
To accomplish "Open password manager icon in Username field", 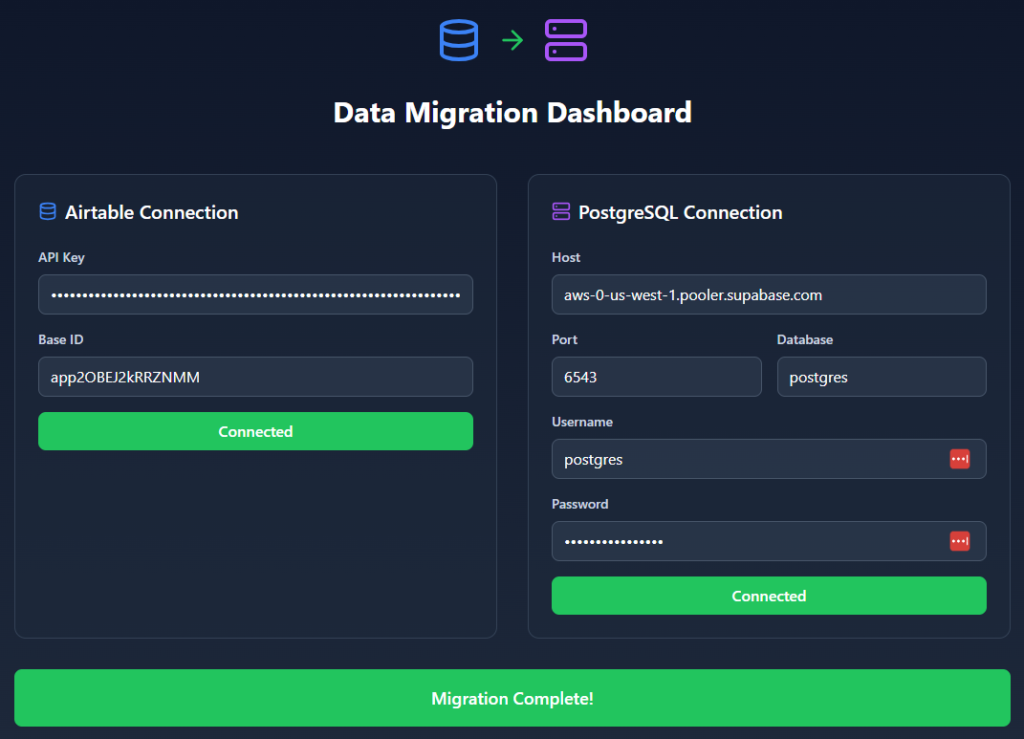I will (x=959, y=459).
